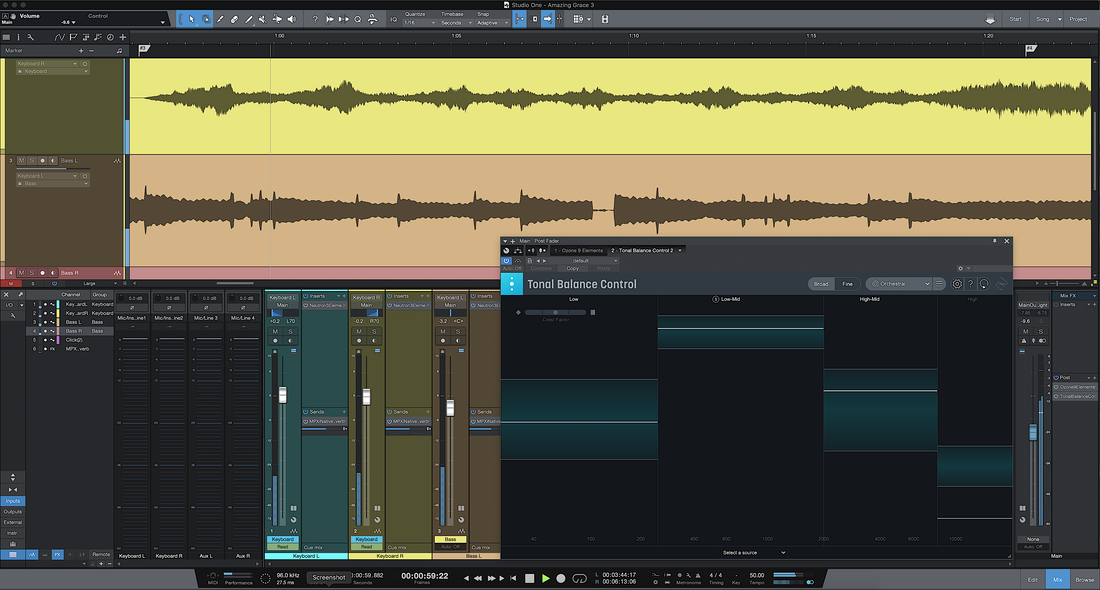Click the Tonal Balance Control help icon
The width and height of the screenshot is (1100, 590).
(970, 283)
